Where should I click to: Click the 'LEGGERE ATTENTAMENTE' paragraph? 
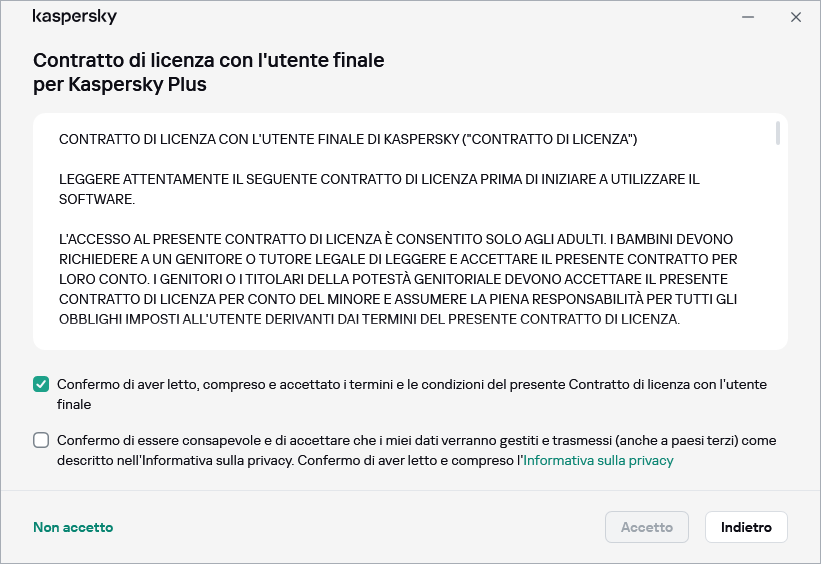pyautogui.click(x=379, y=179)
